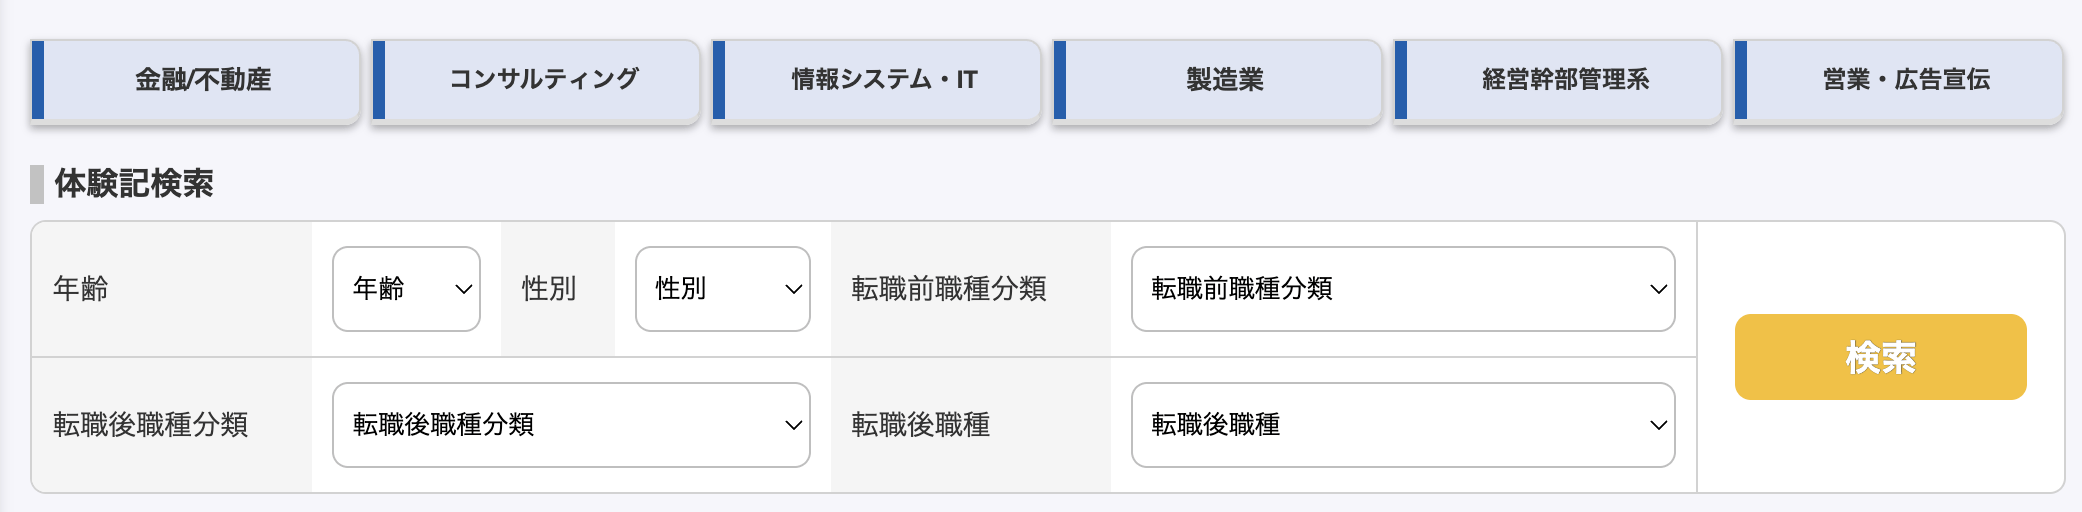2082x512 pixels.
Task: Go to 情報システム・IT category
Action: tap(877, 80)
